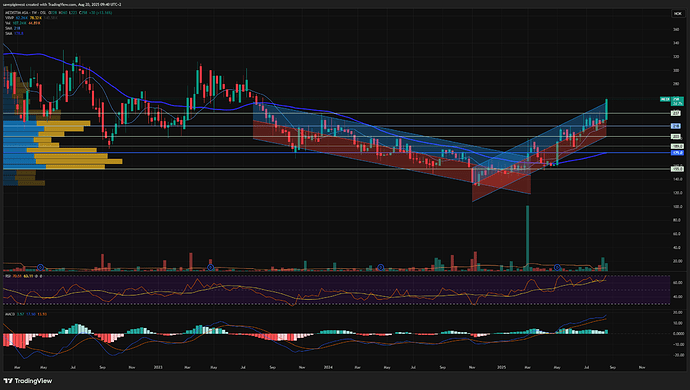Click the blue event marker near May 2023

(210, 267)
